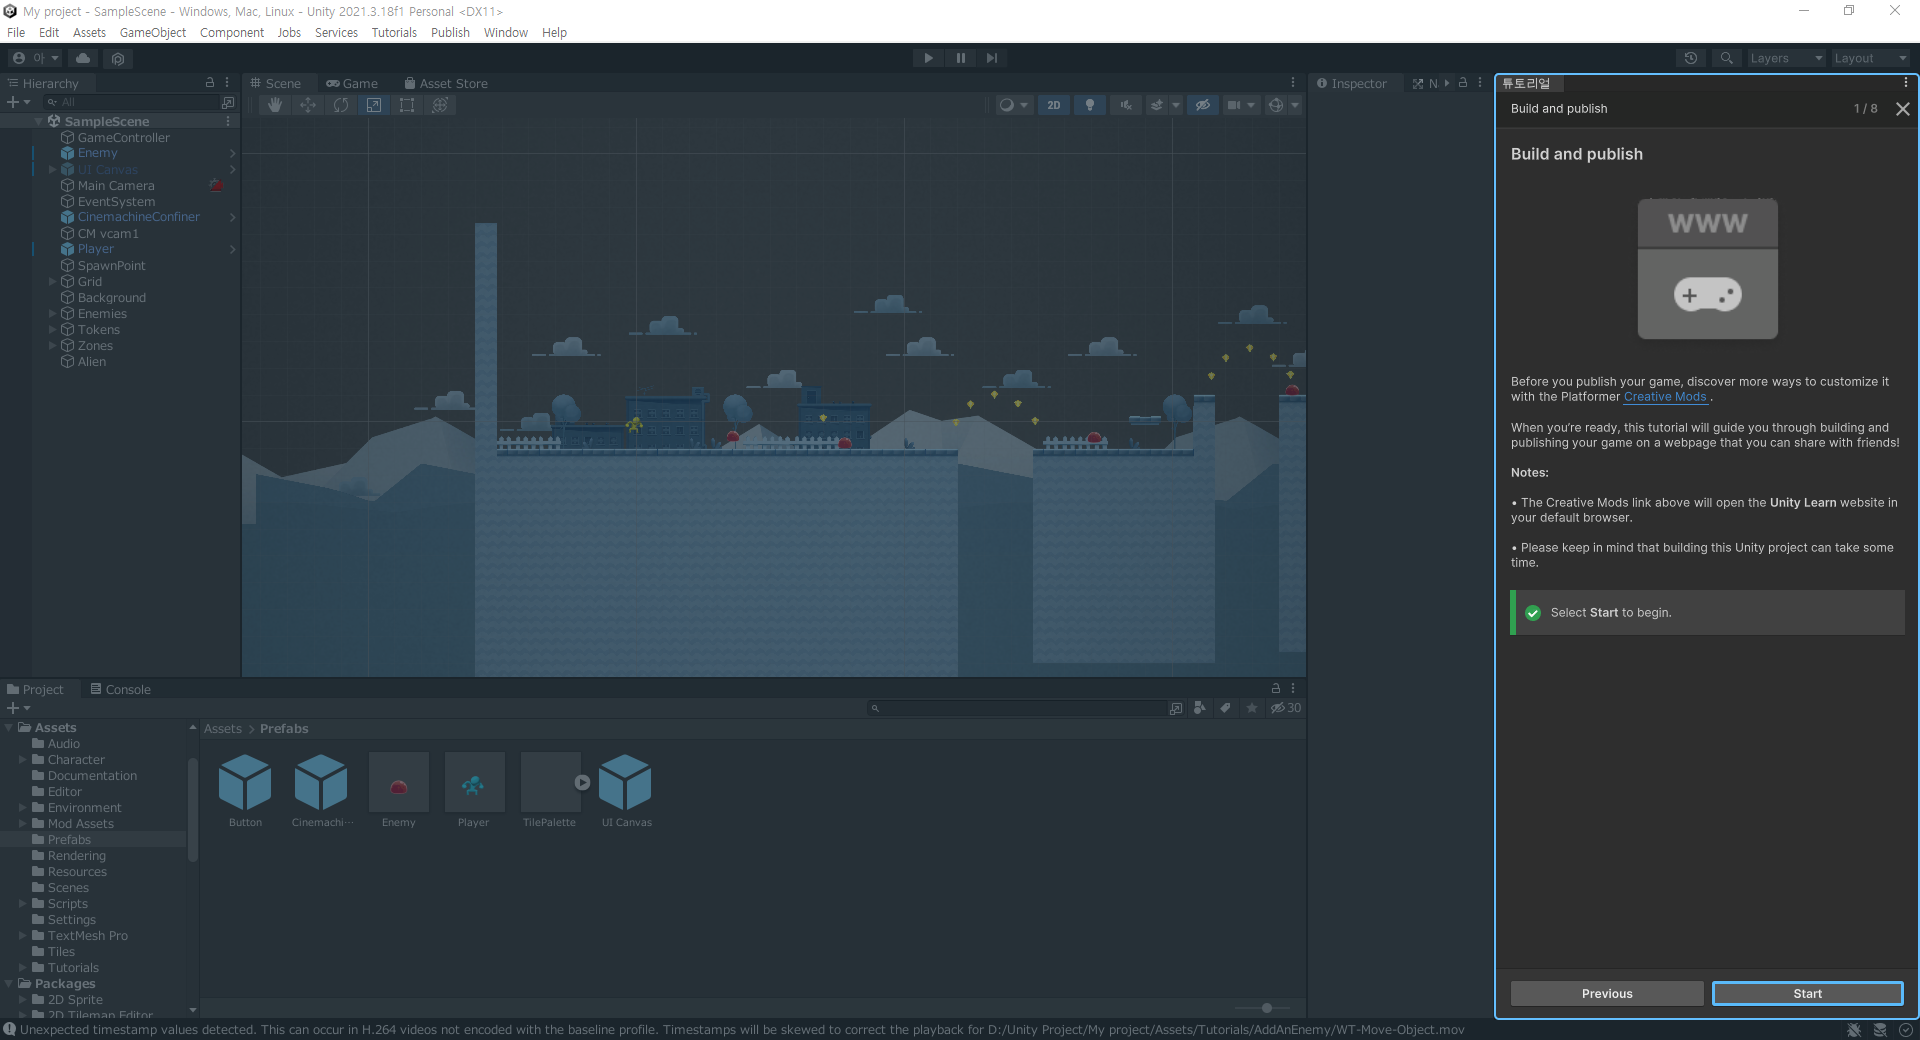Toggle scene lighting bulb
Screen dimensions: 1920x1040
click(x=1090, y=105)
